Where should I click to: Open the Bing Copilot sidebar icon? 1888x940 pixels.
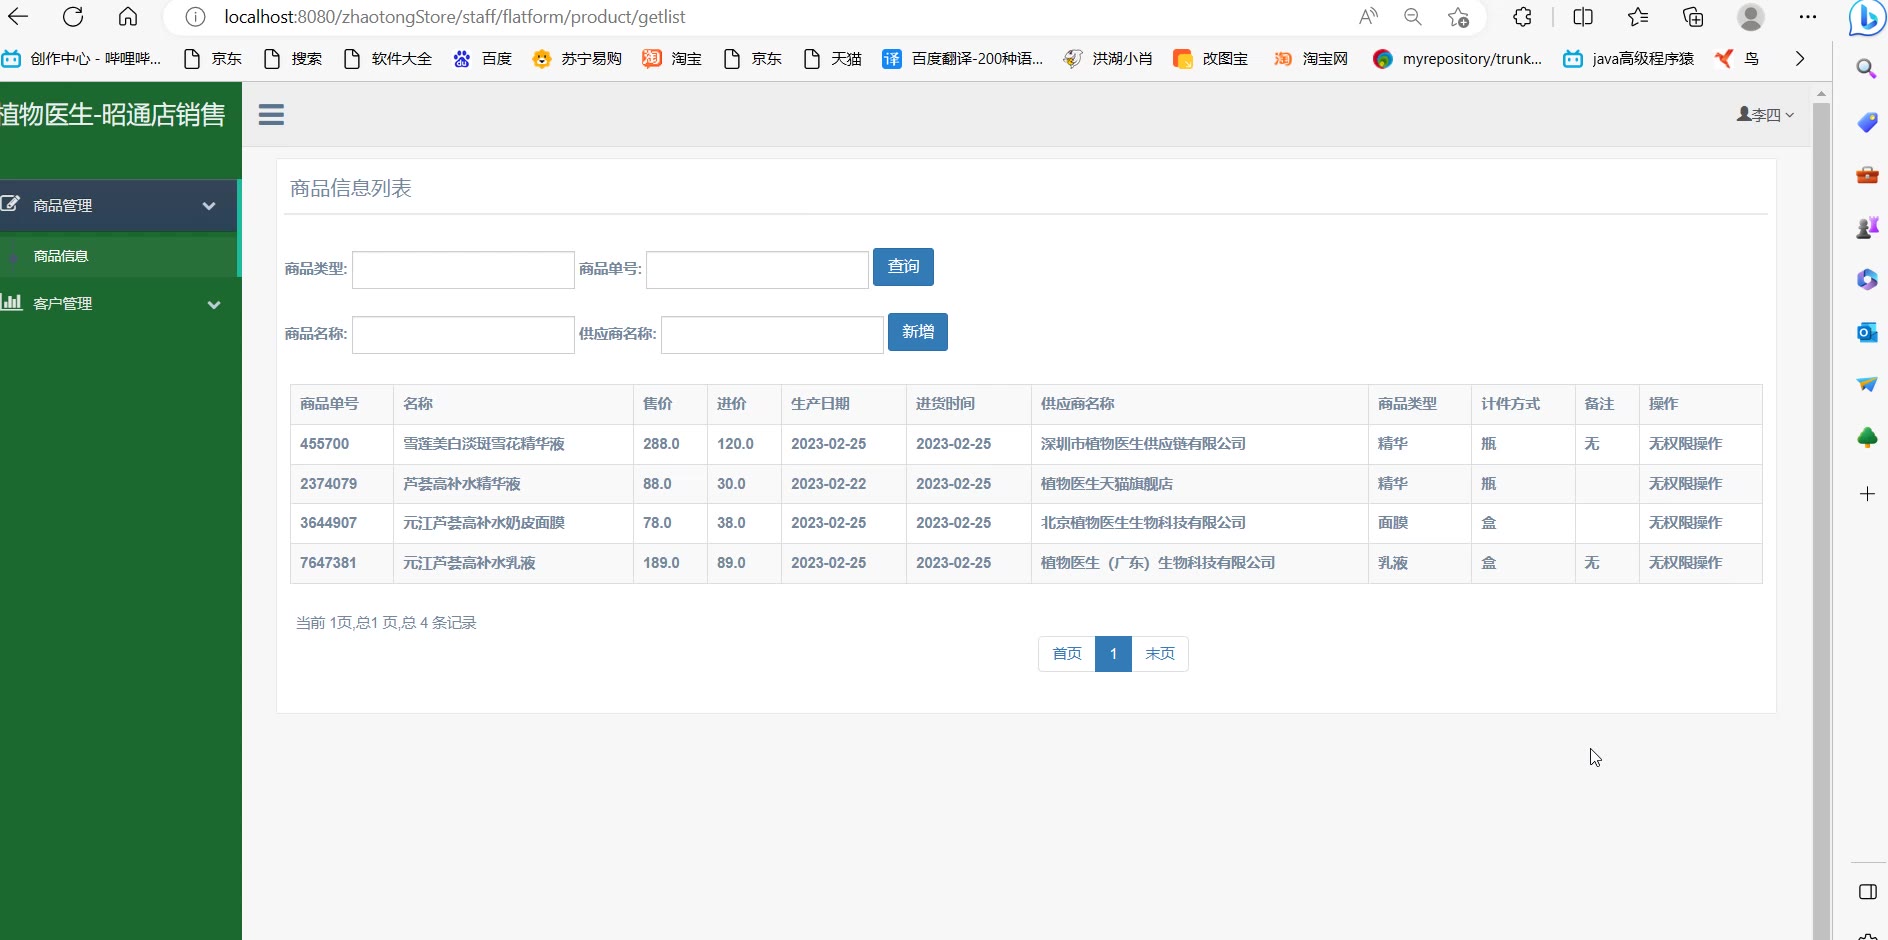(1867, 18)
